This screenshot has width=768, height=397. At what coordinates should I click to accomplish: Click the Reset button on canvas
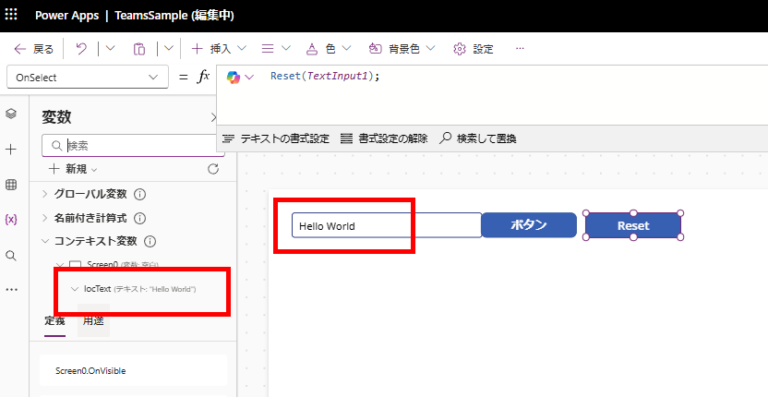(633, 226)
